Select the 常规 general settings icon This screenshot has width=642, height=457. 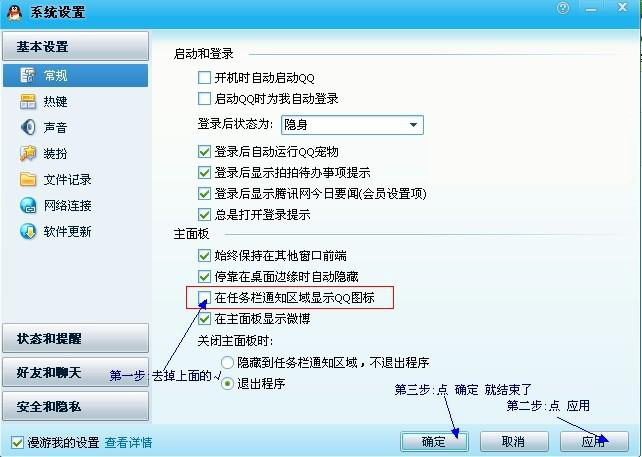[27, 75]
